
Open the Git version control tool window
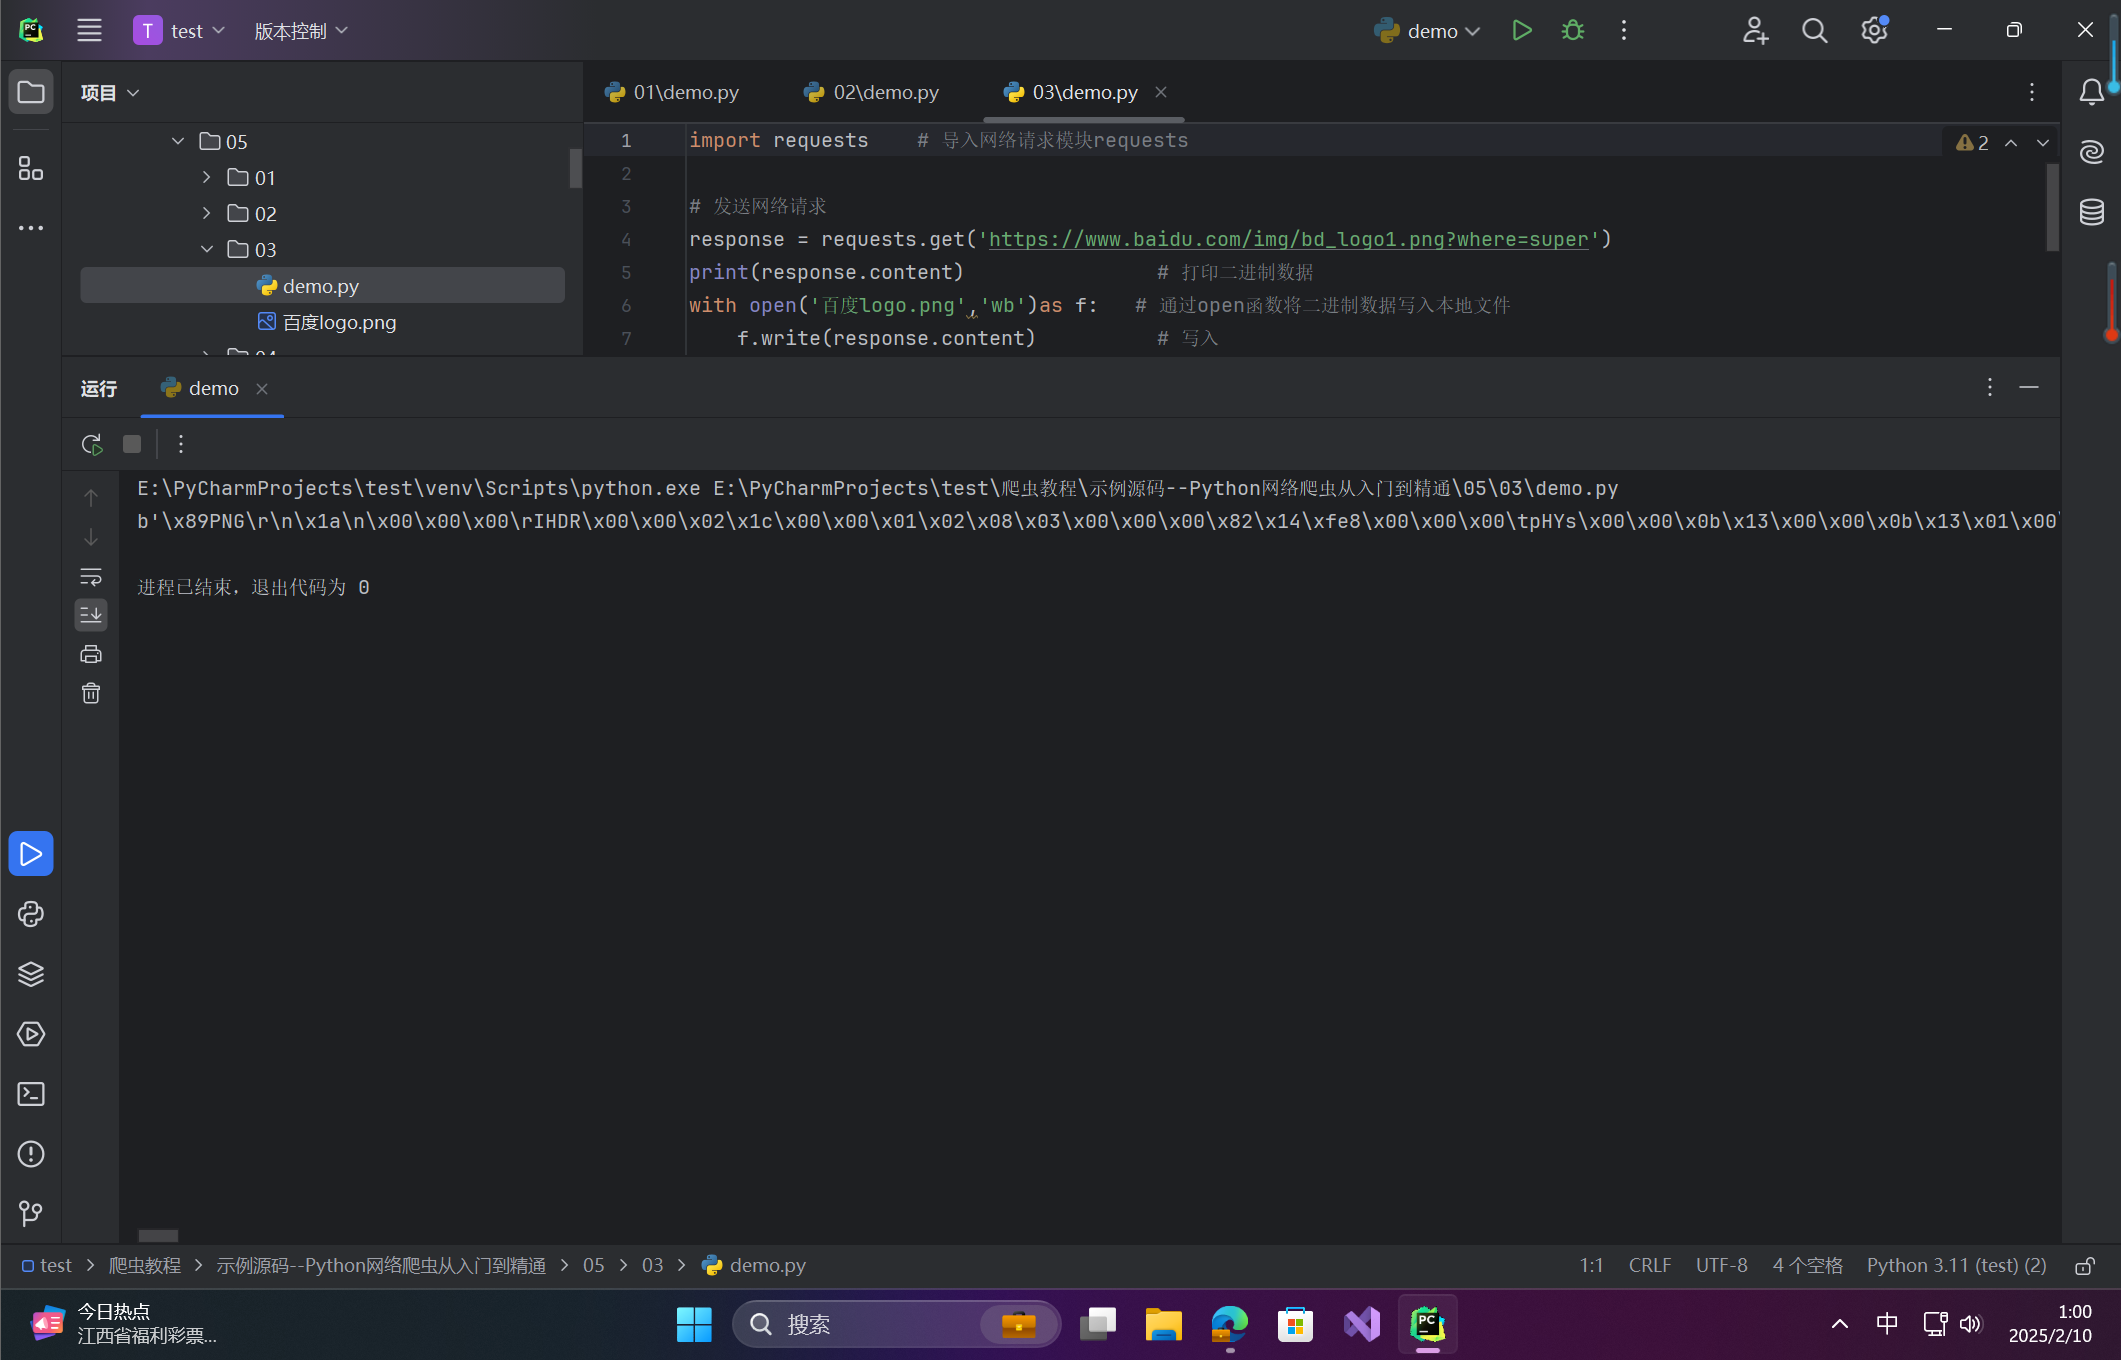click(31, 1213)
